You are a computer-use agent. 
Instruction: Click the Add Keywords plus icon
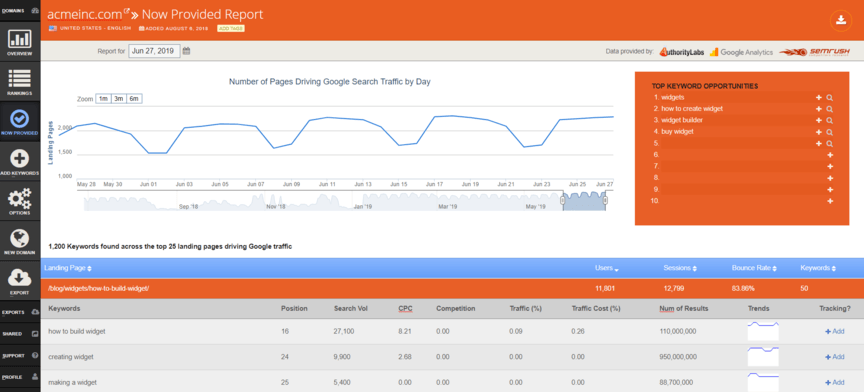[x=20, y=159]
